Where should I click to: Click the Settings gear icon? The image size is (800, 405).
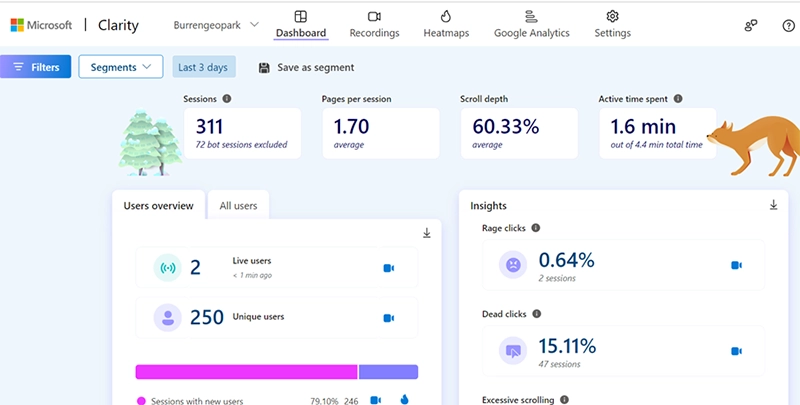pyautogui.click(x=613, y=16)
